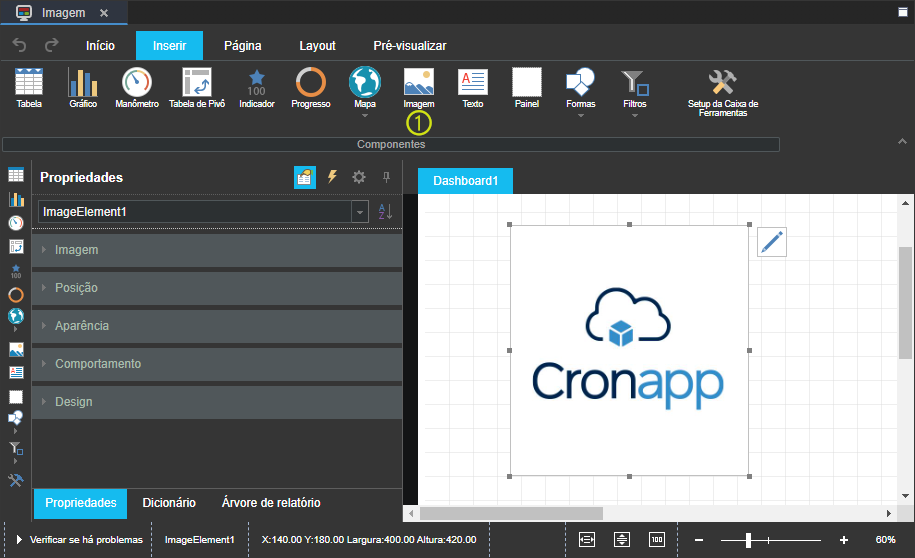Insert an Indicador component
915x558 pixels.
click(257, 88)
